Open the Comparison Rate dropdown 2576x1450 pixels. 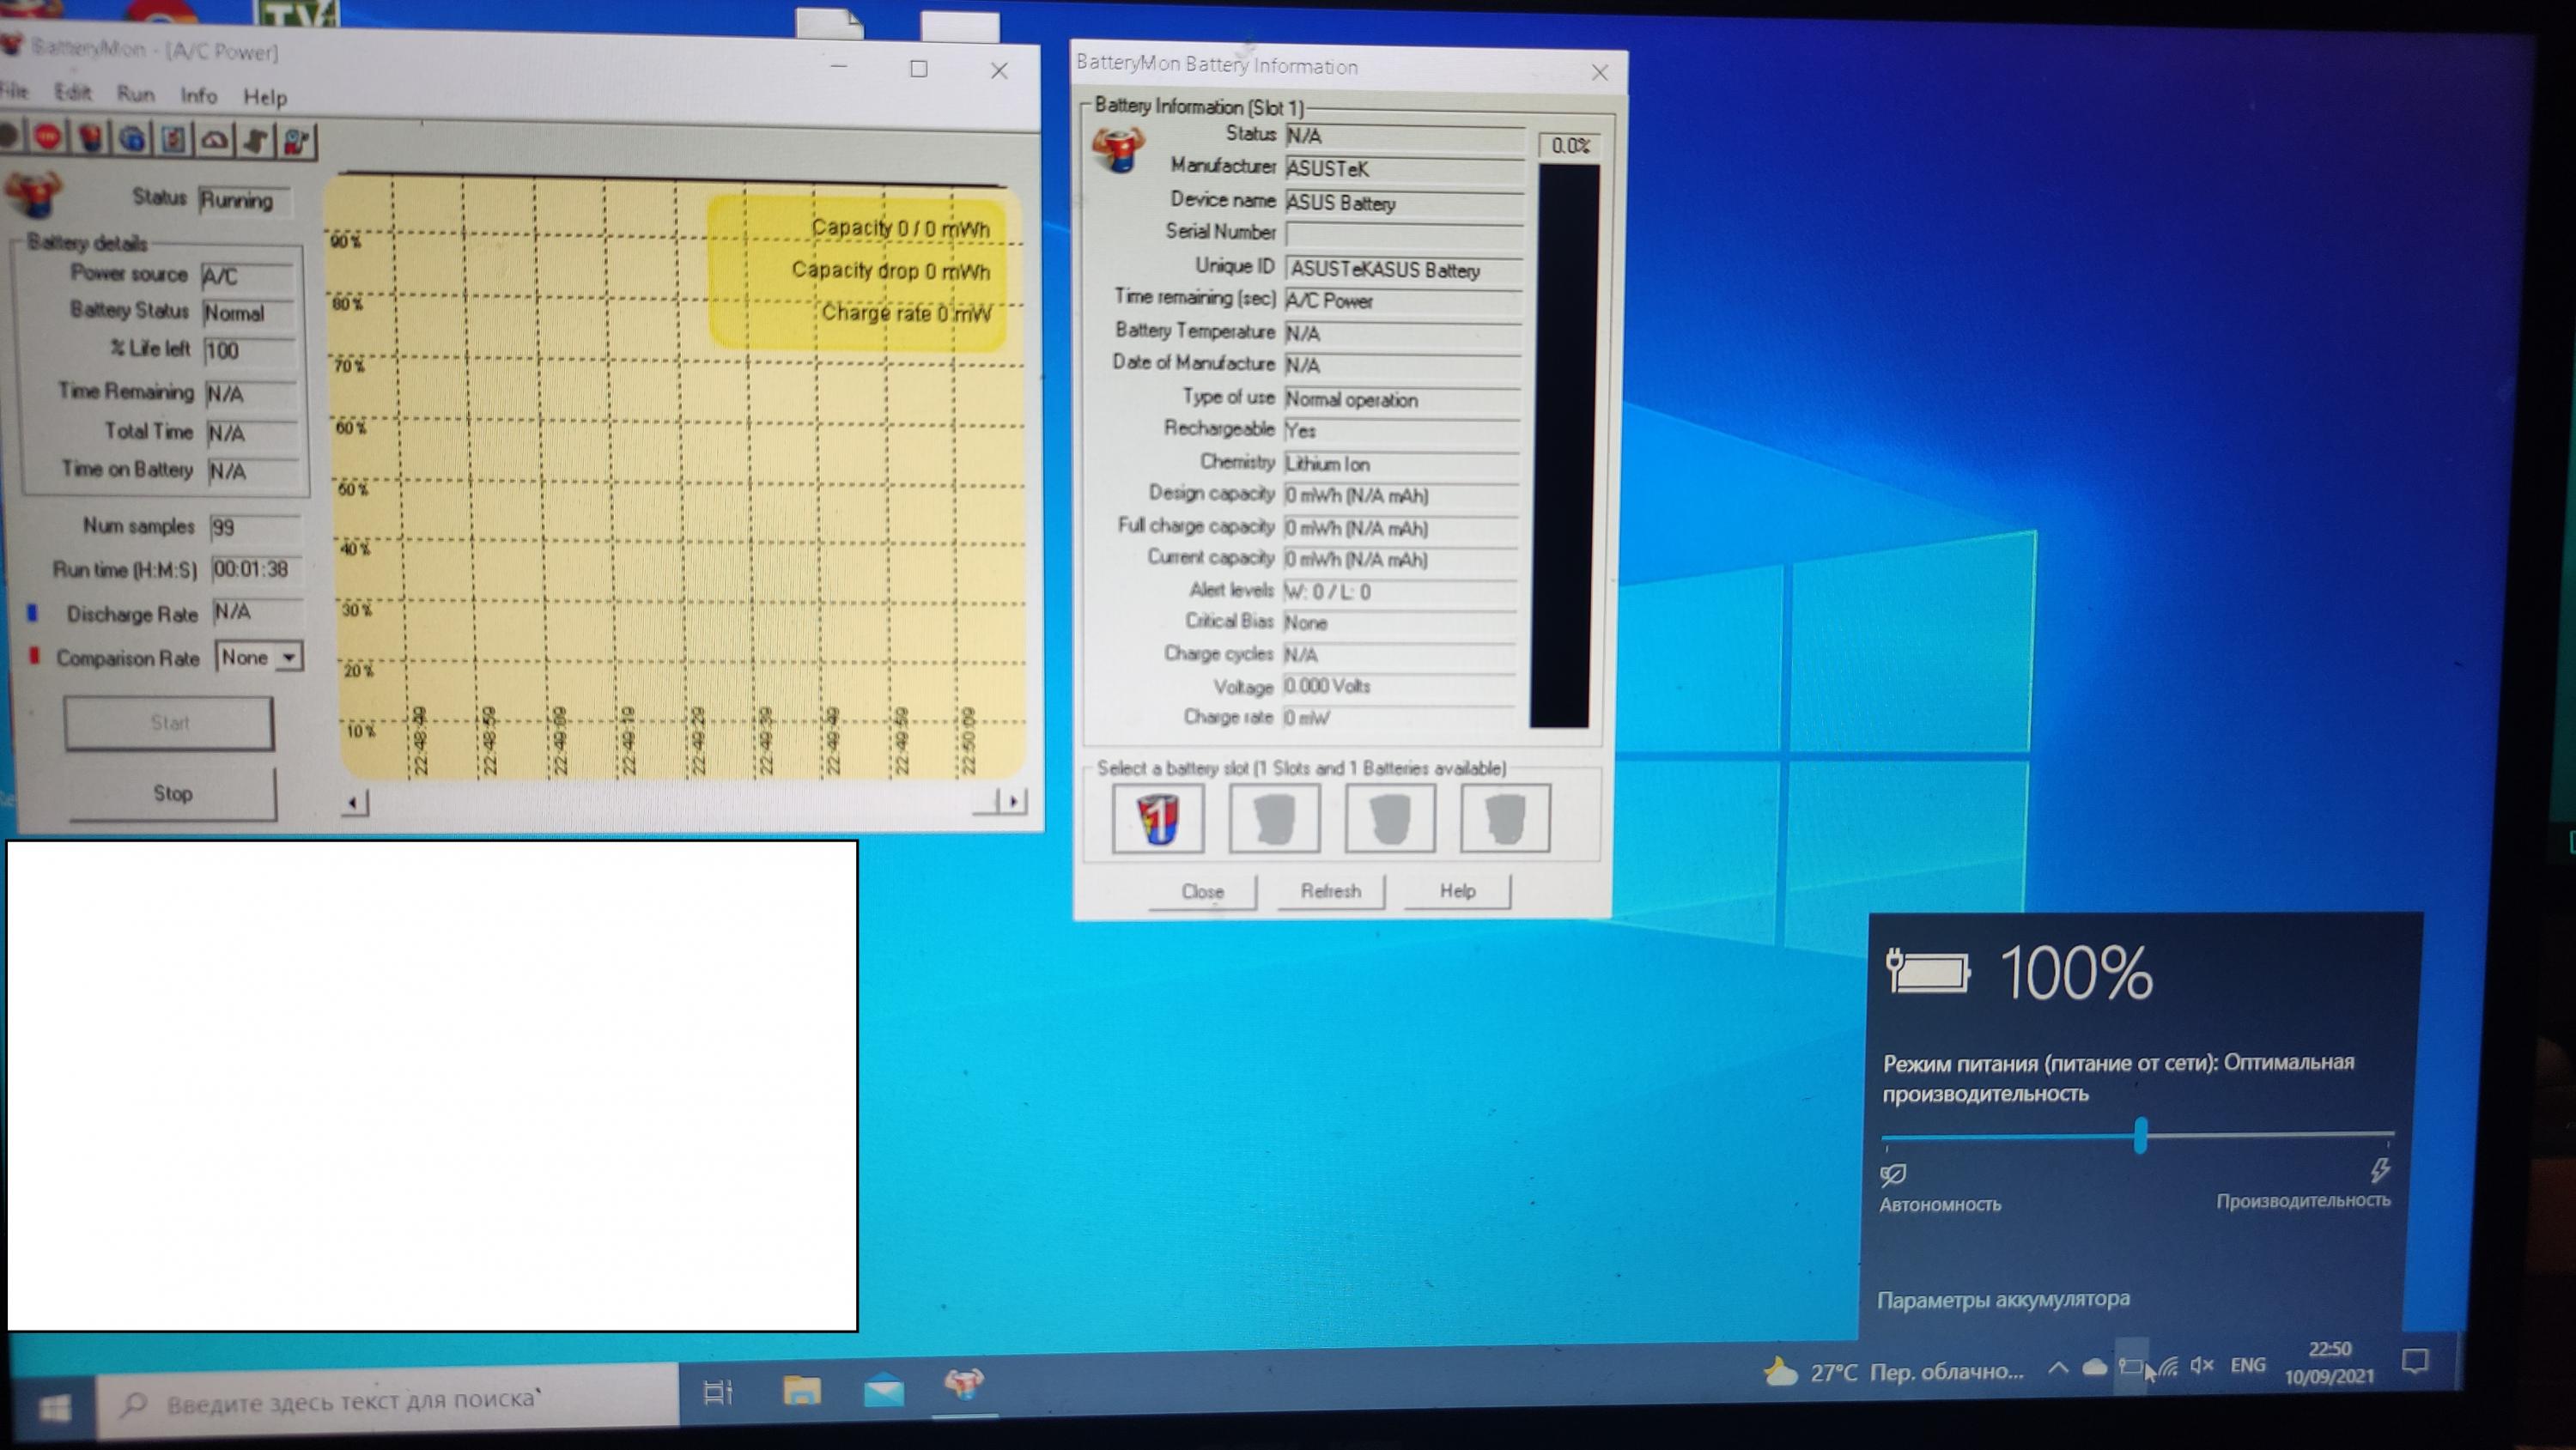288,657
